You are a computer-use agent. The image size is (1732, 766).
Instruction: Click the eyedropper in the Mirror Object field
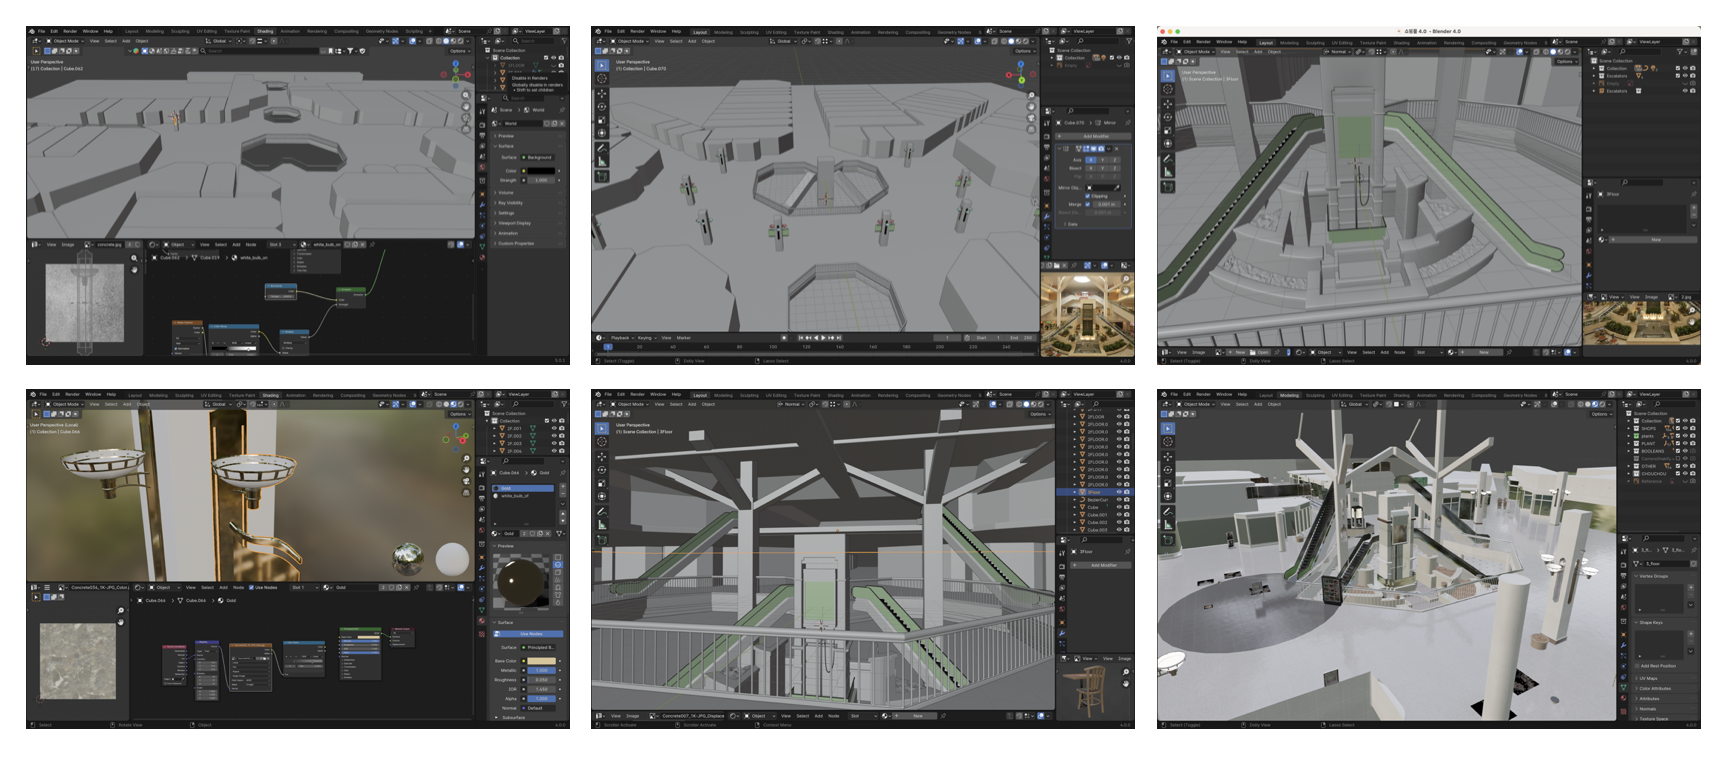1119,187
